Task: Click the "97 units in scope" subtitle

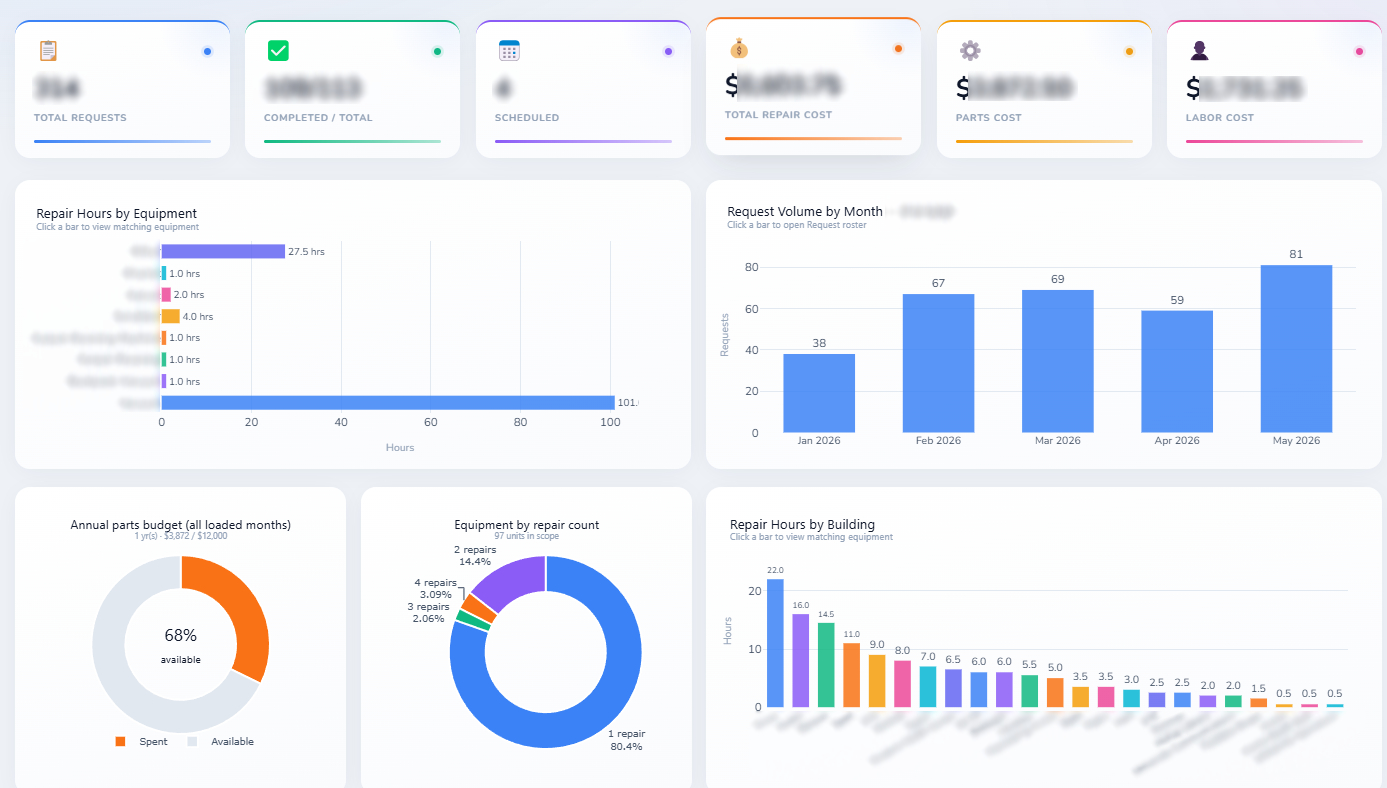Action: pos(527,536)
